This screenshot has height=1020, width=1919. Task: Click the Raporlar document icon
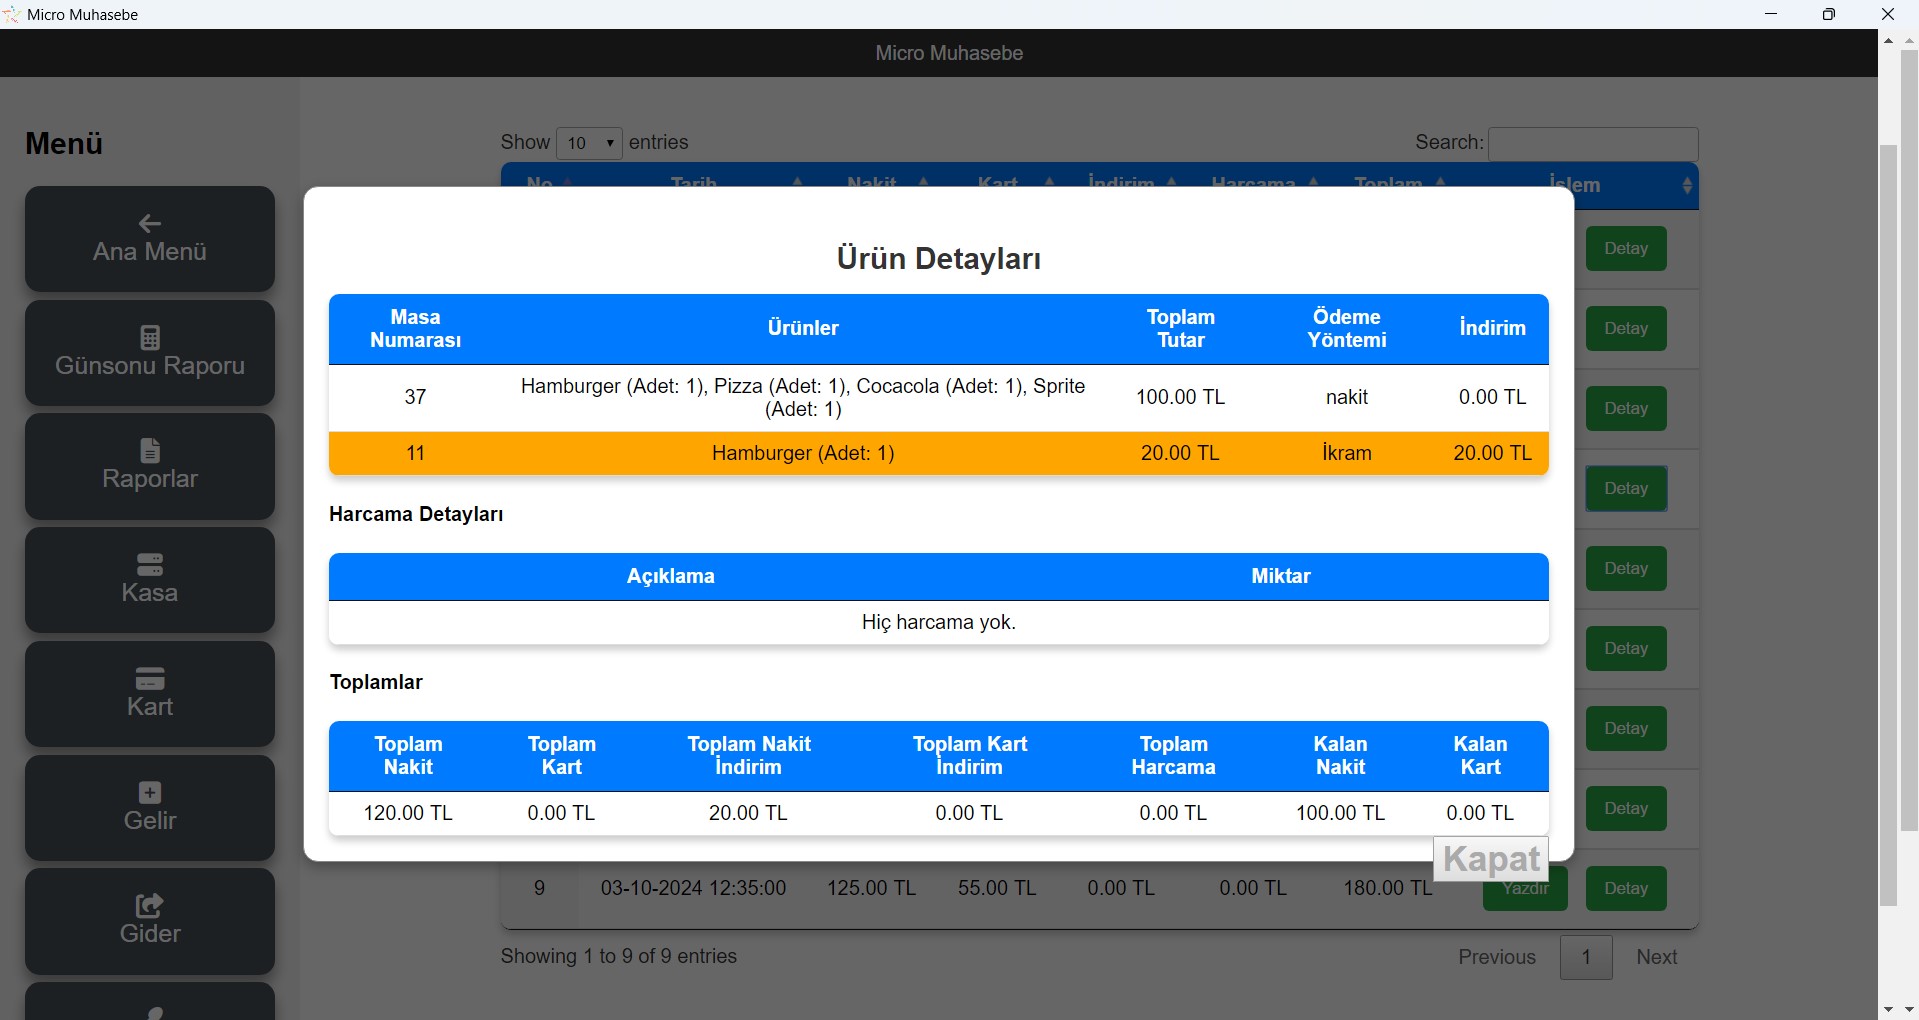point(150,451)
